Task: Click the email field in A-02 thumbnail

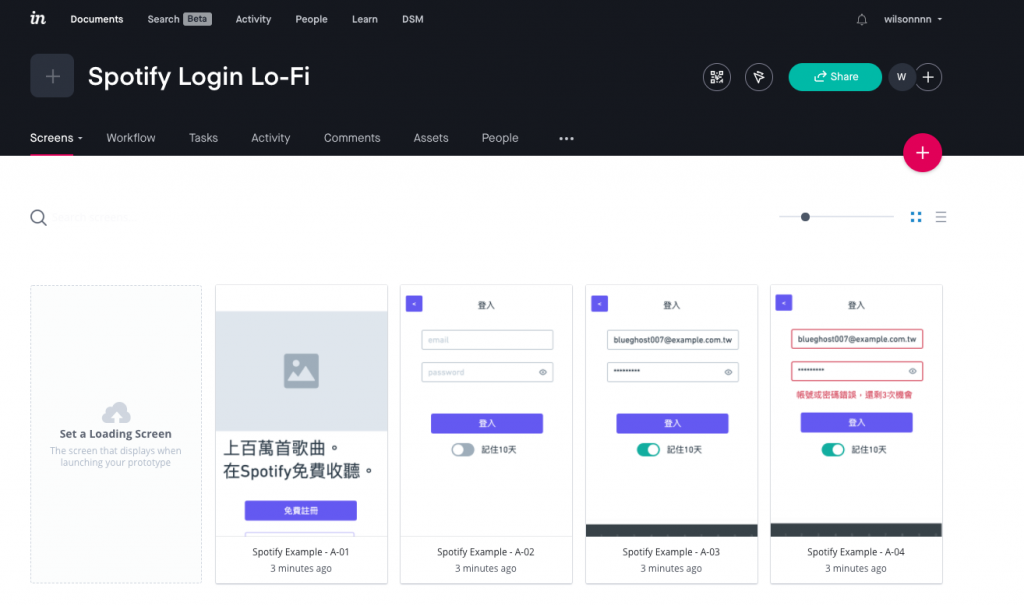Action: (x=487, y=340)
